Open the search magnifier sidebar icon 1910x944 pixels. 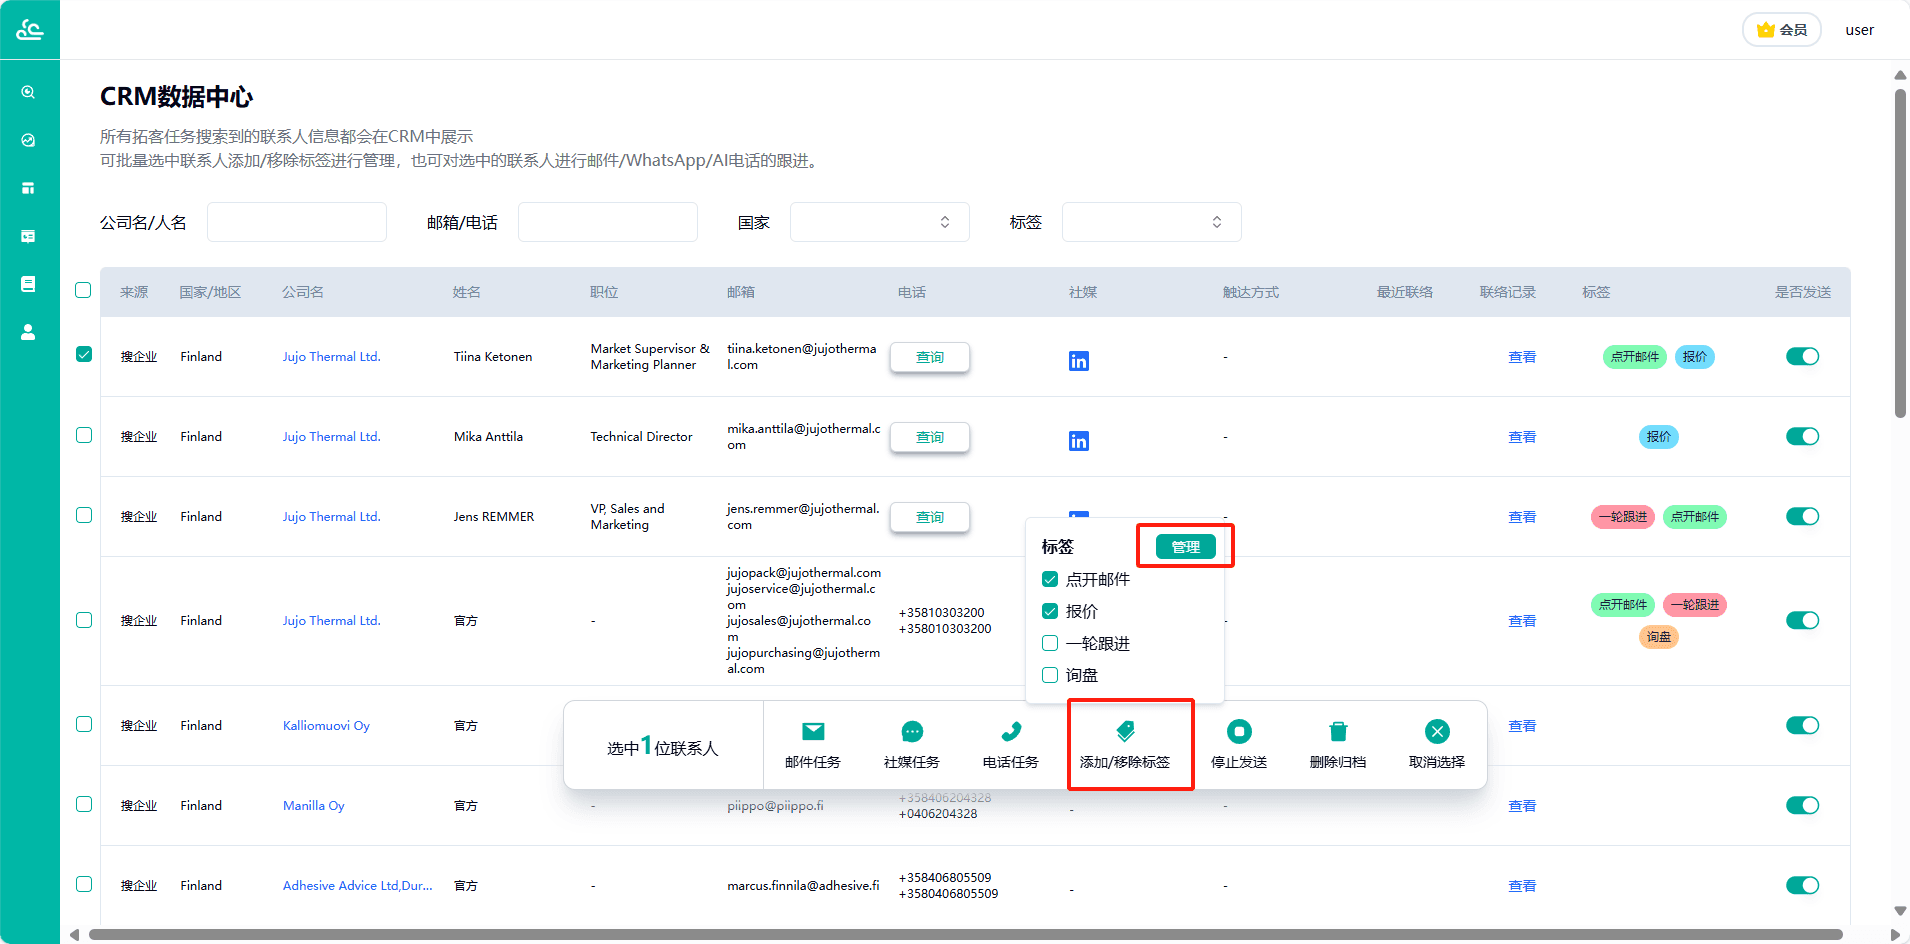coord(28,92)
